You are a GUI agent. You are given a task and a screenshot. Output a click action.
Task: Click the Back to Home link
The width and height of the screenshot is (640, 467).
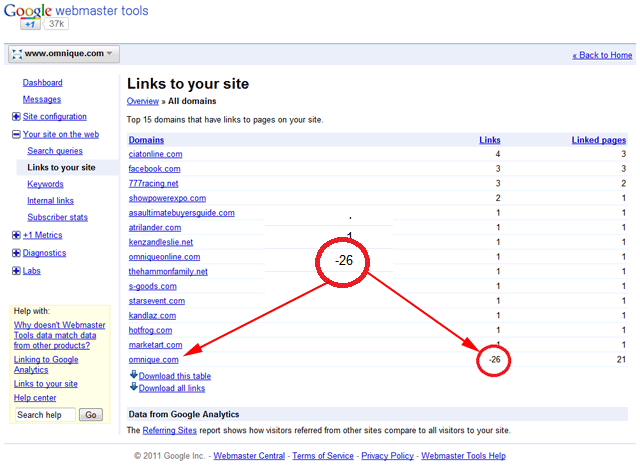coord(602,55)
